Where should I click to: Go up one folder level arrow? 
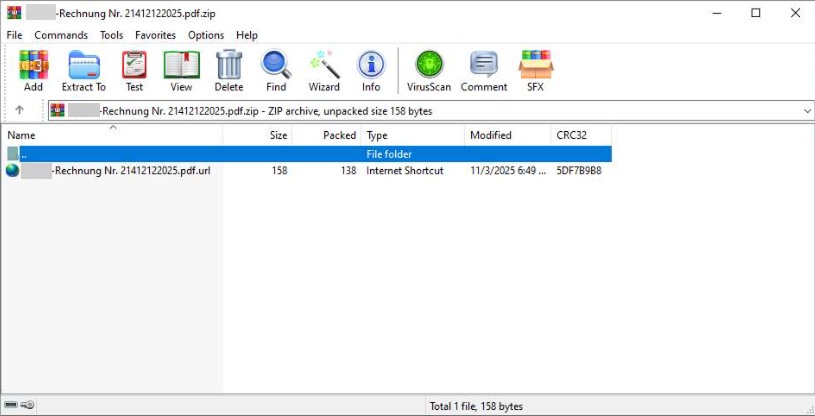tap(19, 111)
